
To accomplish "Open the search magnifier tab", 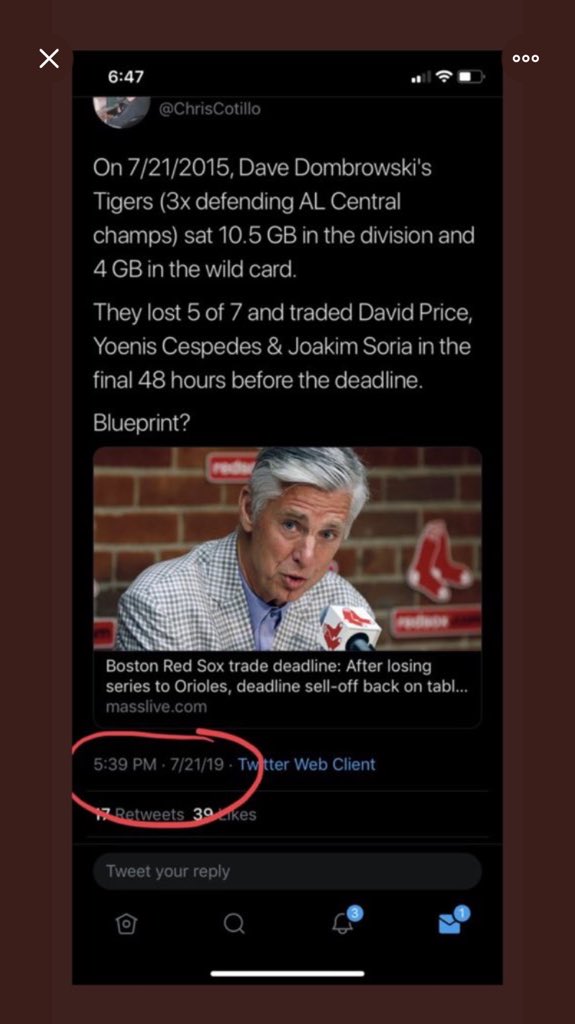I will coord(234,923).
